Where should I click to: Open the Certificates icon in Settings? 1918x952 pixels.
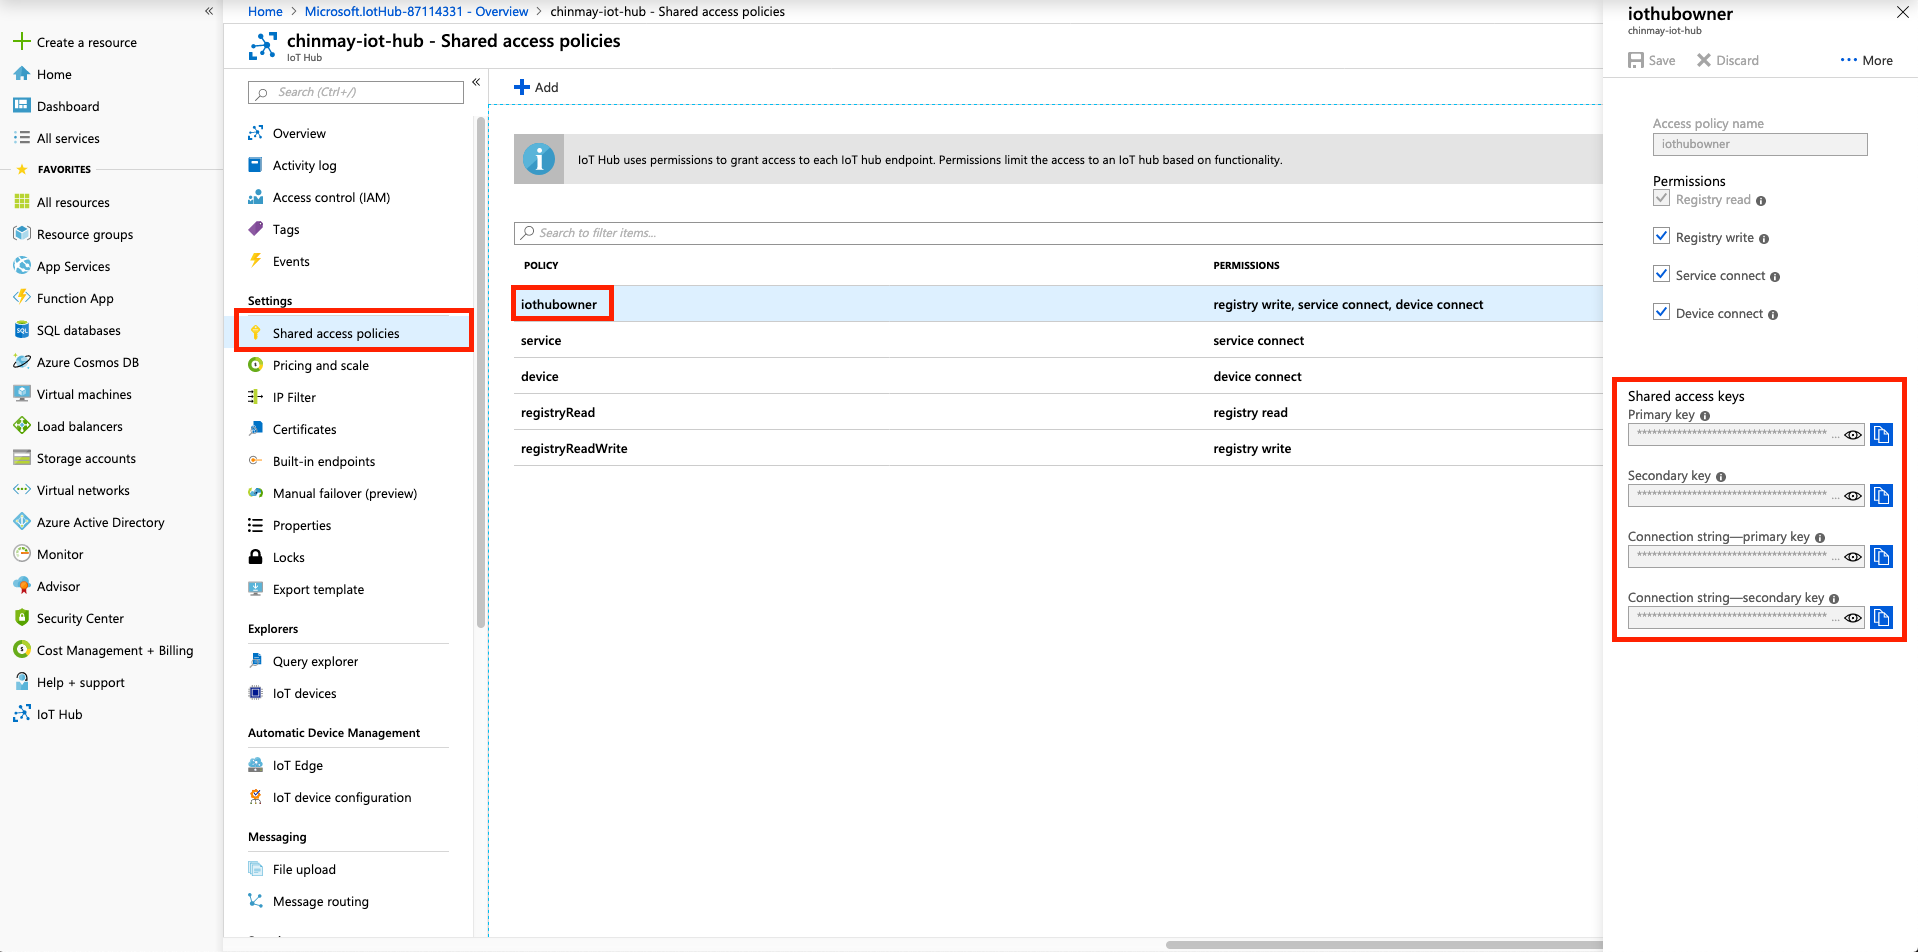tap(256, 429)
